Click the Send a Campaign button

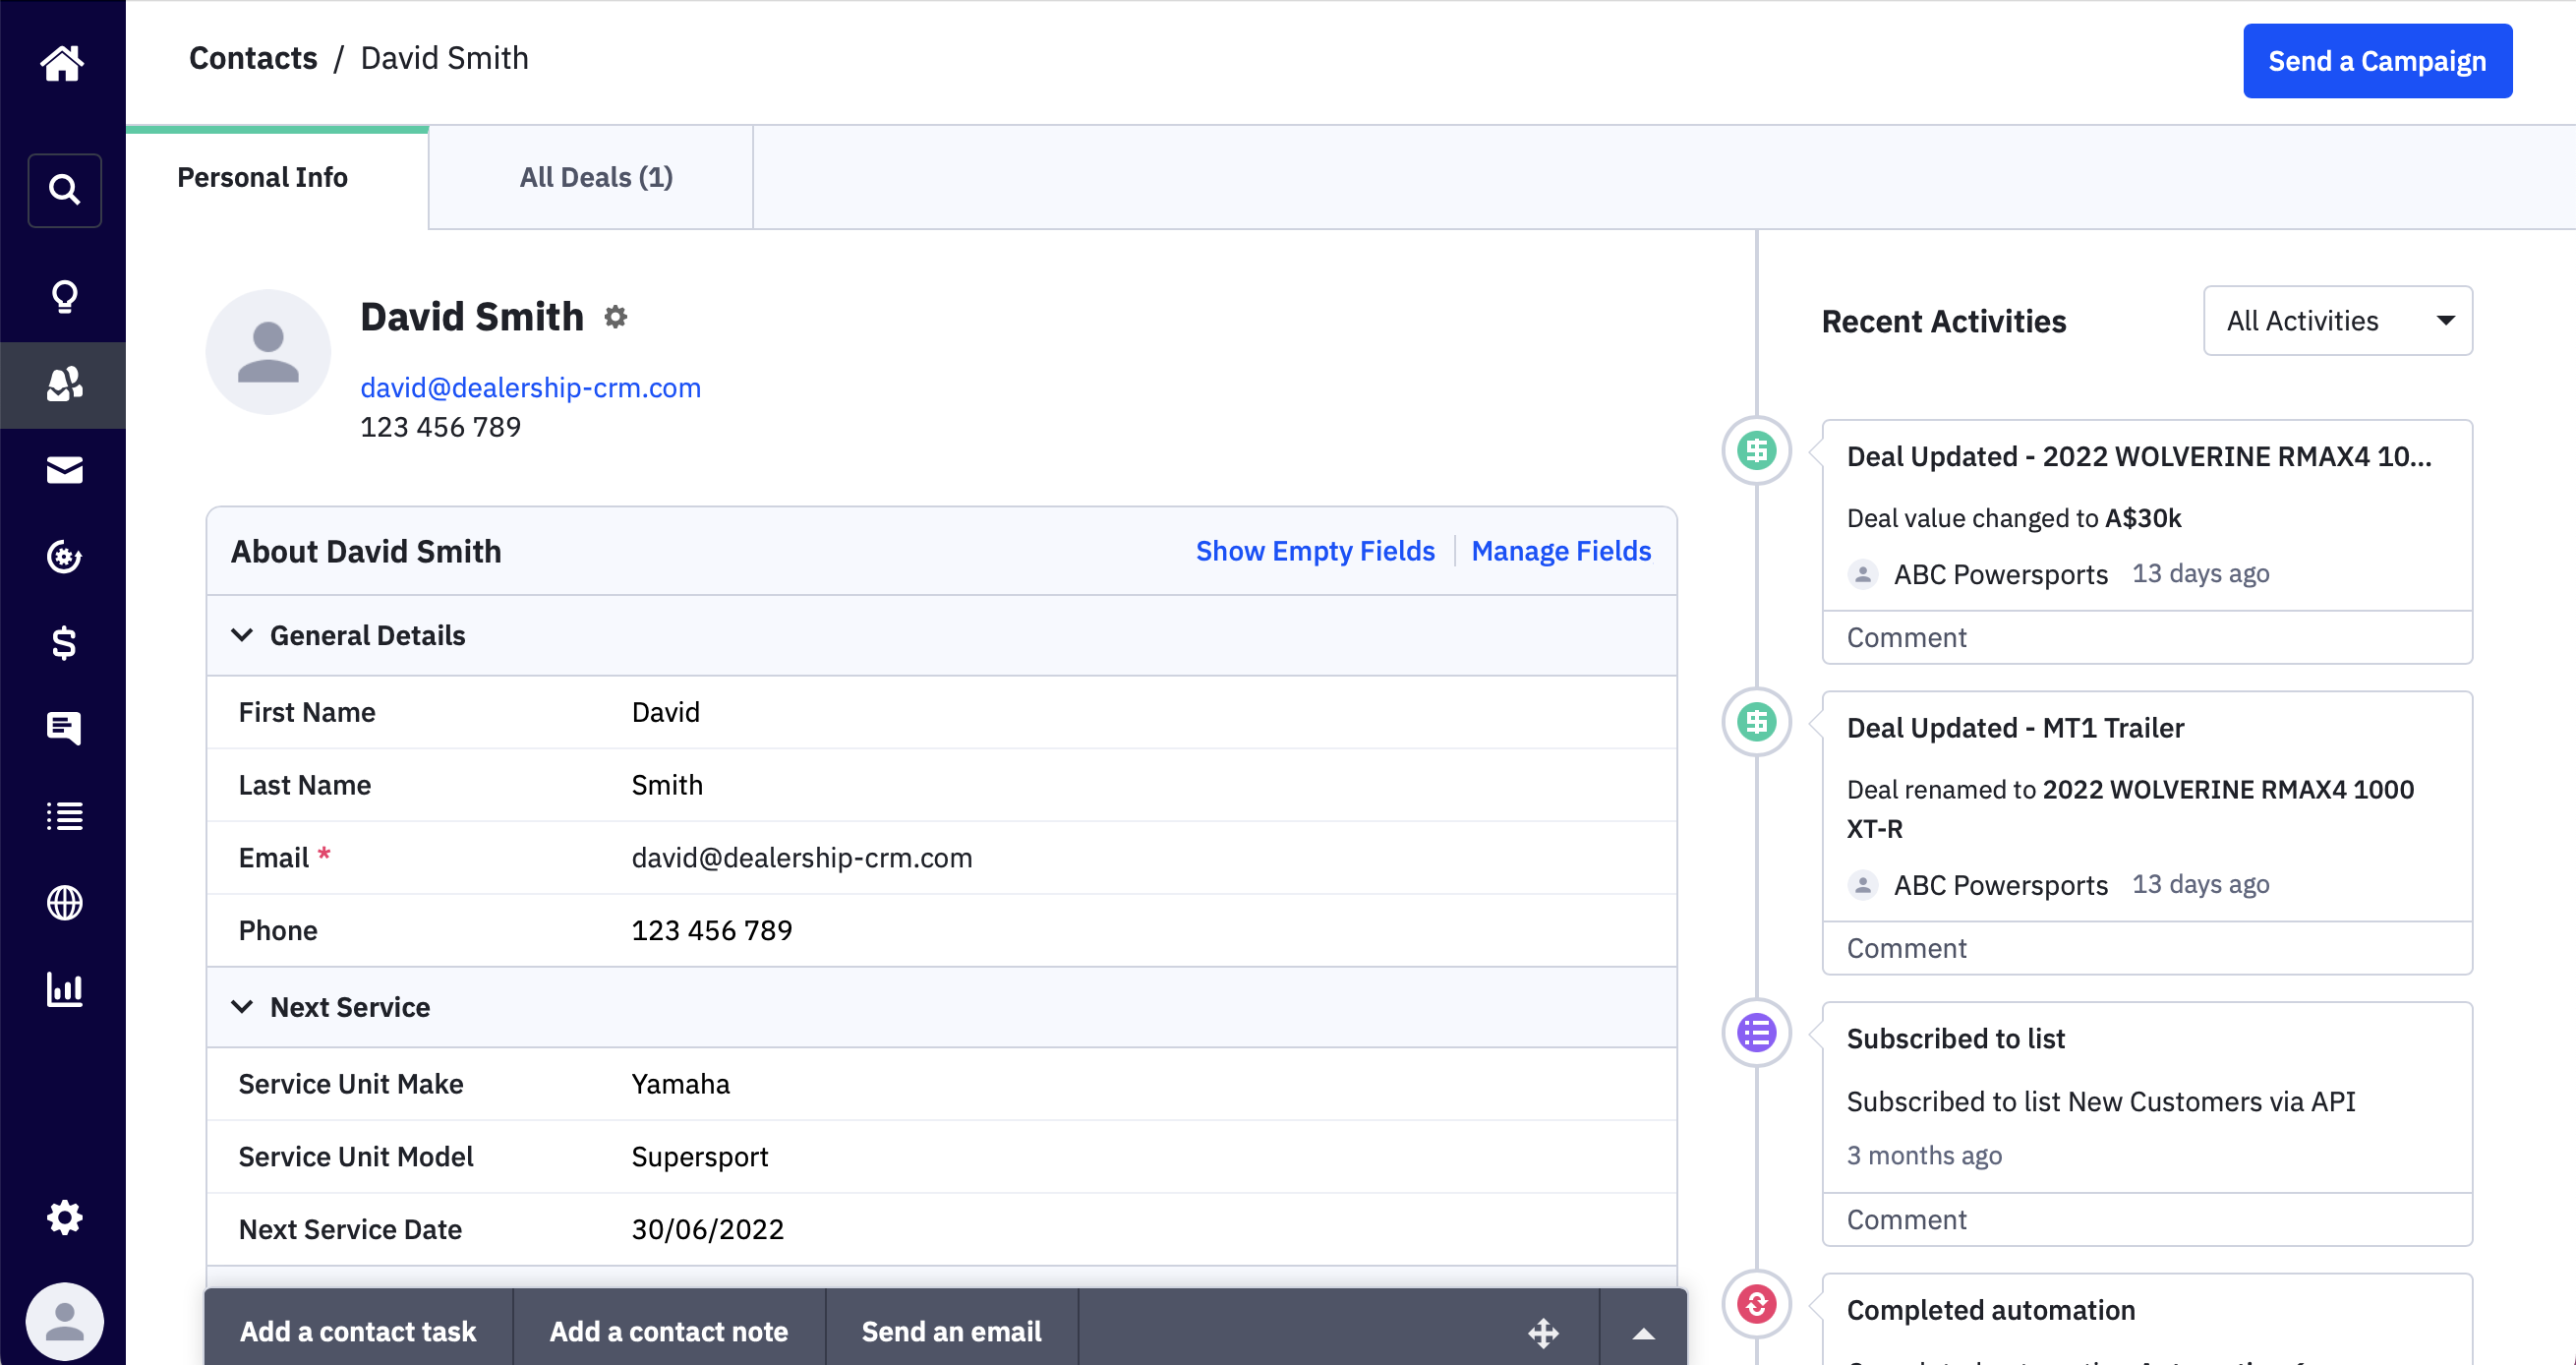coord(2376,61)
